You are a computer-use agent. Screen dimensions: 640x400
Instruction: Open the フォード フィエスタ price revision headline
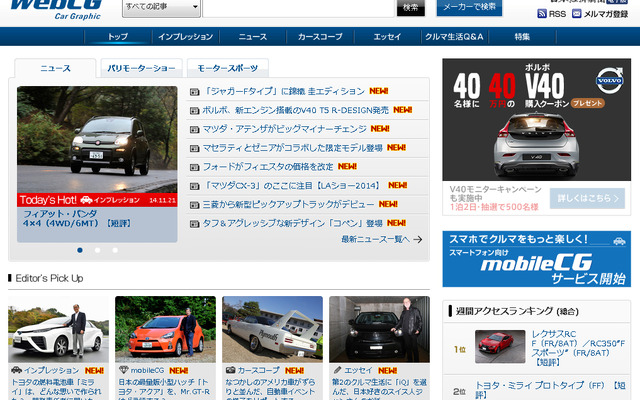[268, 167]
